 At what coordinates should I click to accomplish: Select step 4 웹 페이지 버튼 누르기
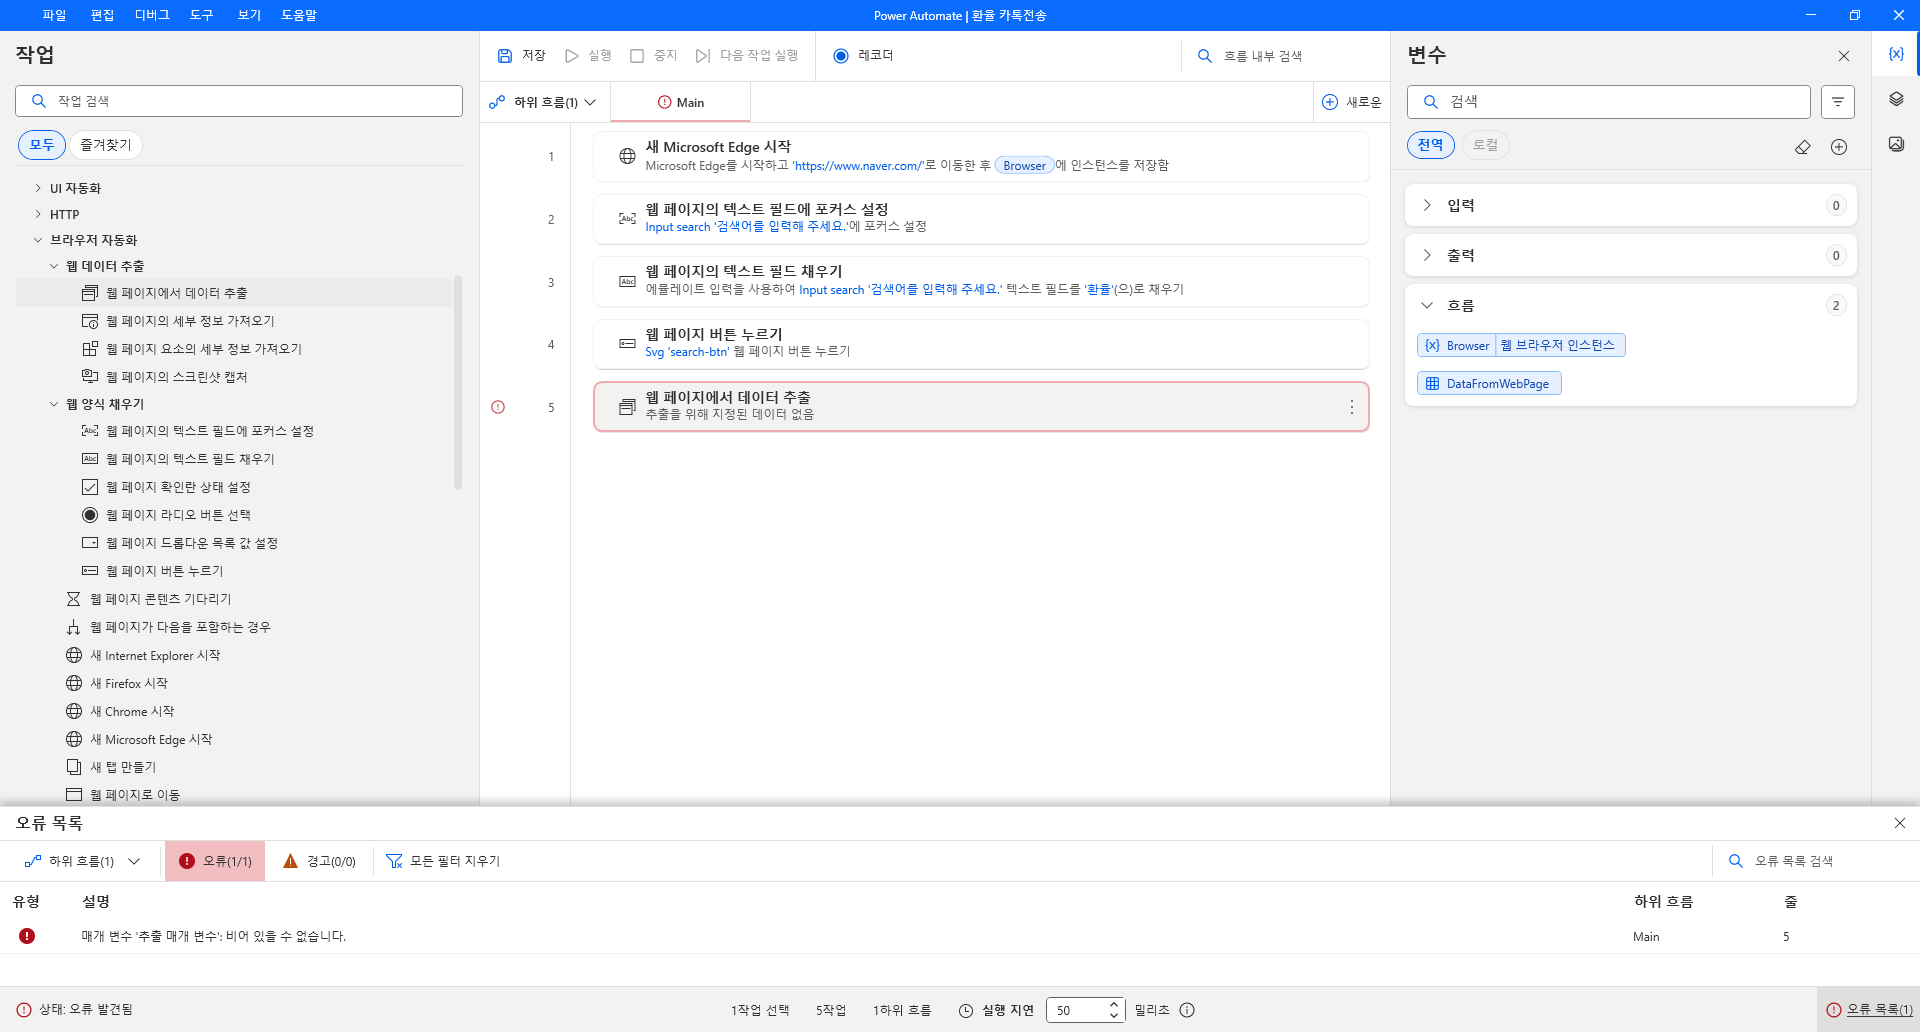coord(981,344)
